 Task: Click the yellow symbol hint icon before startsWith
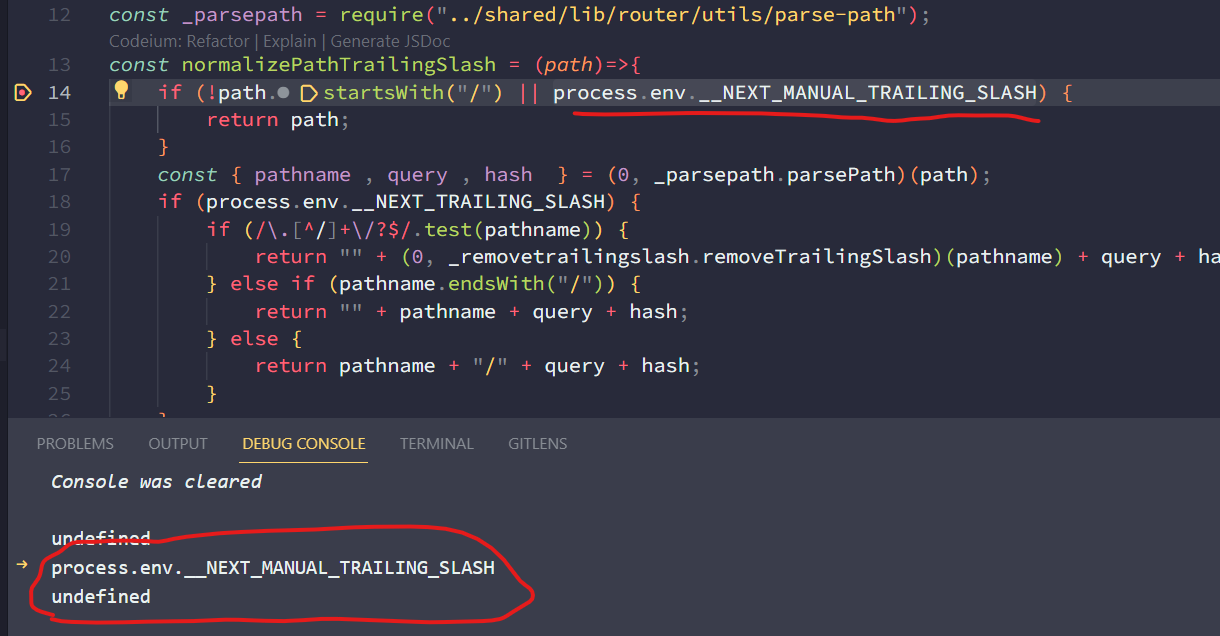pyautogui.click(x=307, y=92)
